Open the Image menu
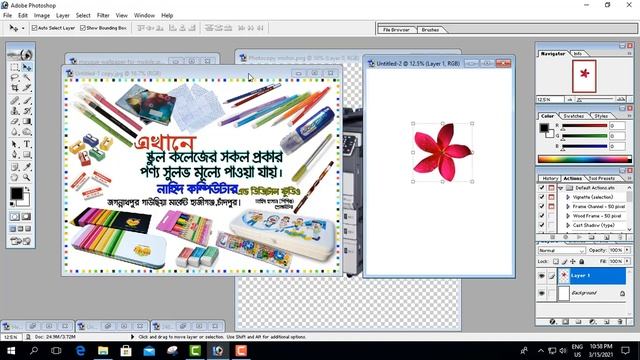The width and height of the screenshot is (640, 360). (x=42, y=16)
